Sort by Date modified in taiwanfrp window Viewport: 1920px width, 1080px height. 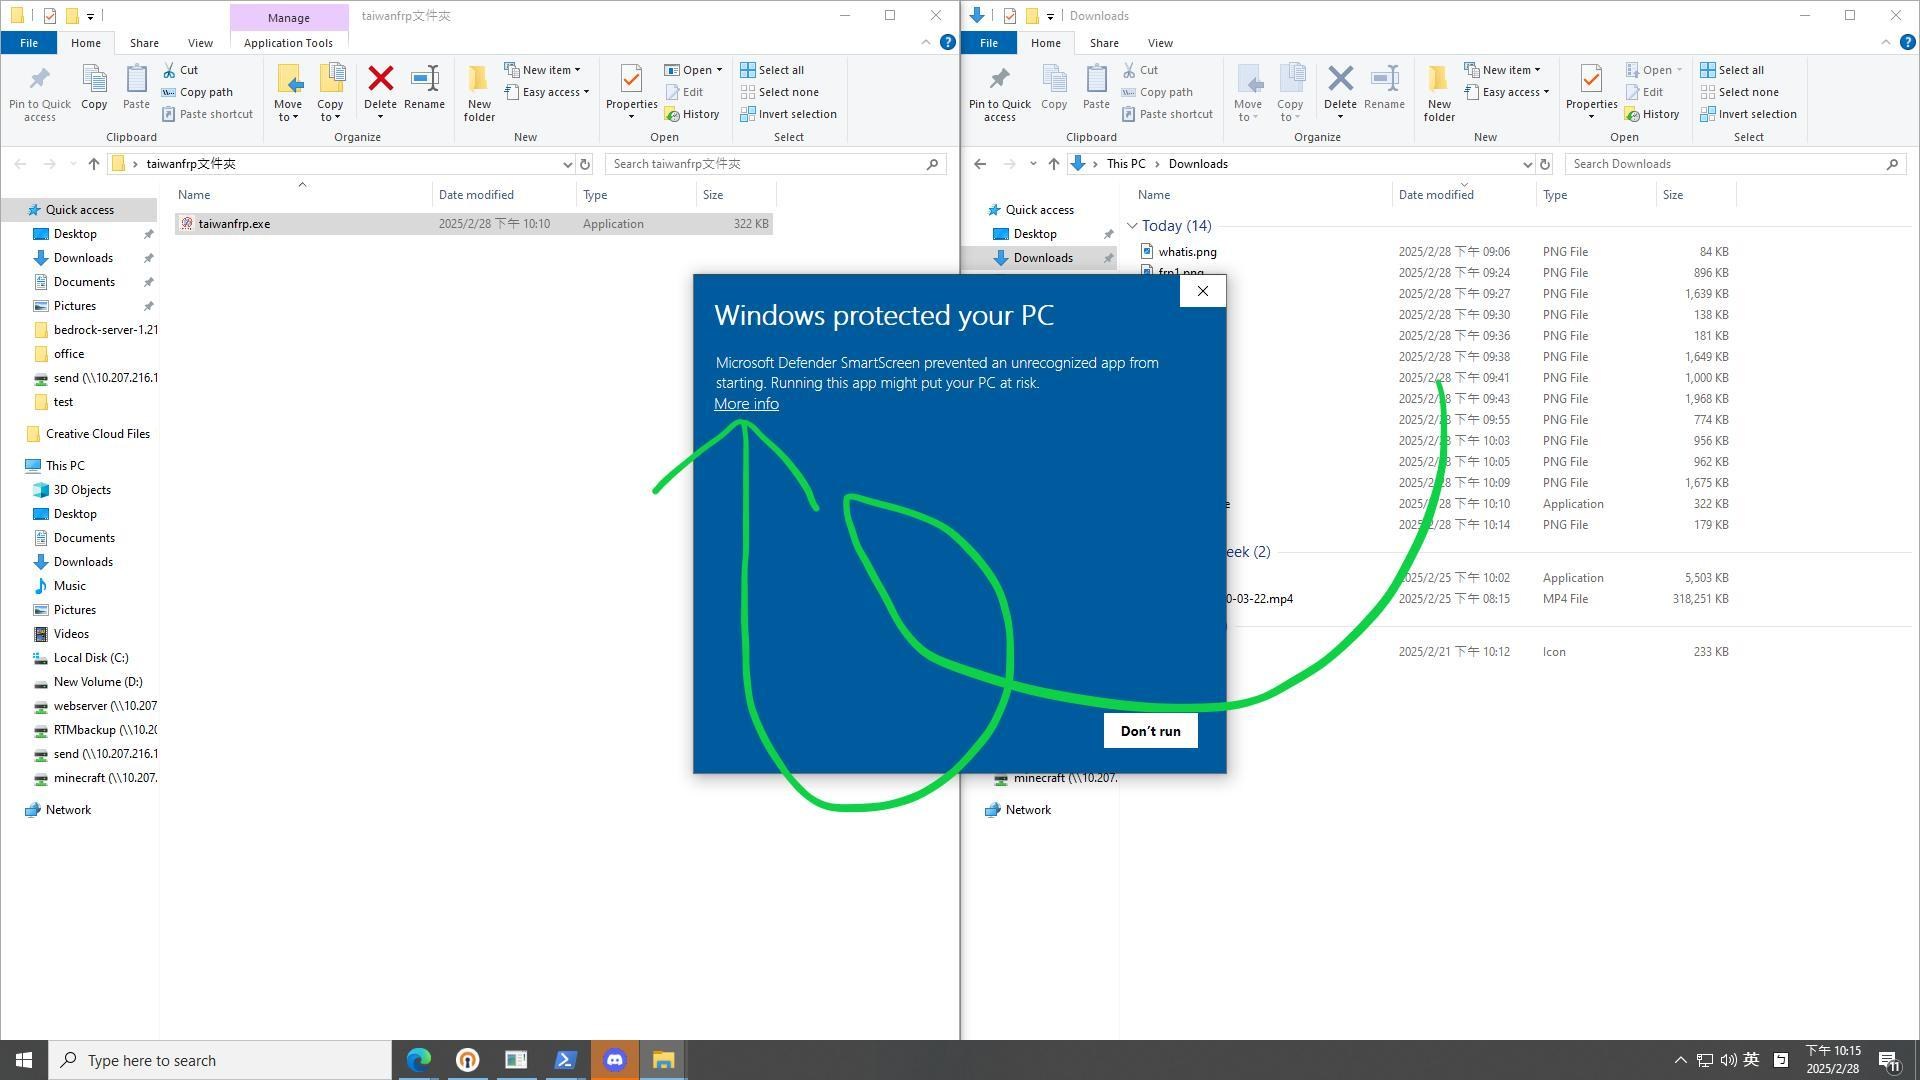(476, 195)
